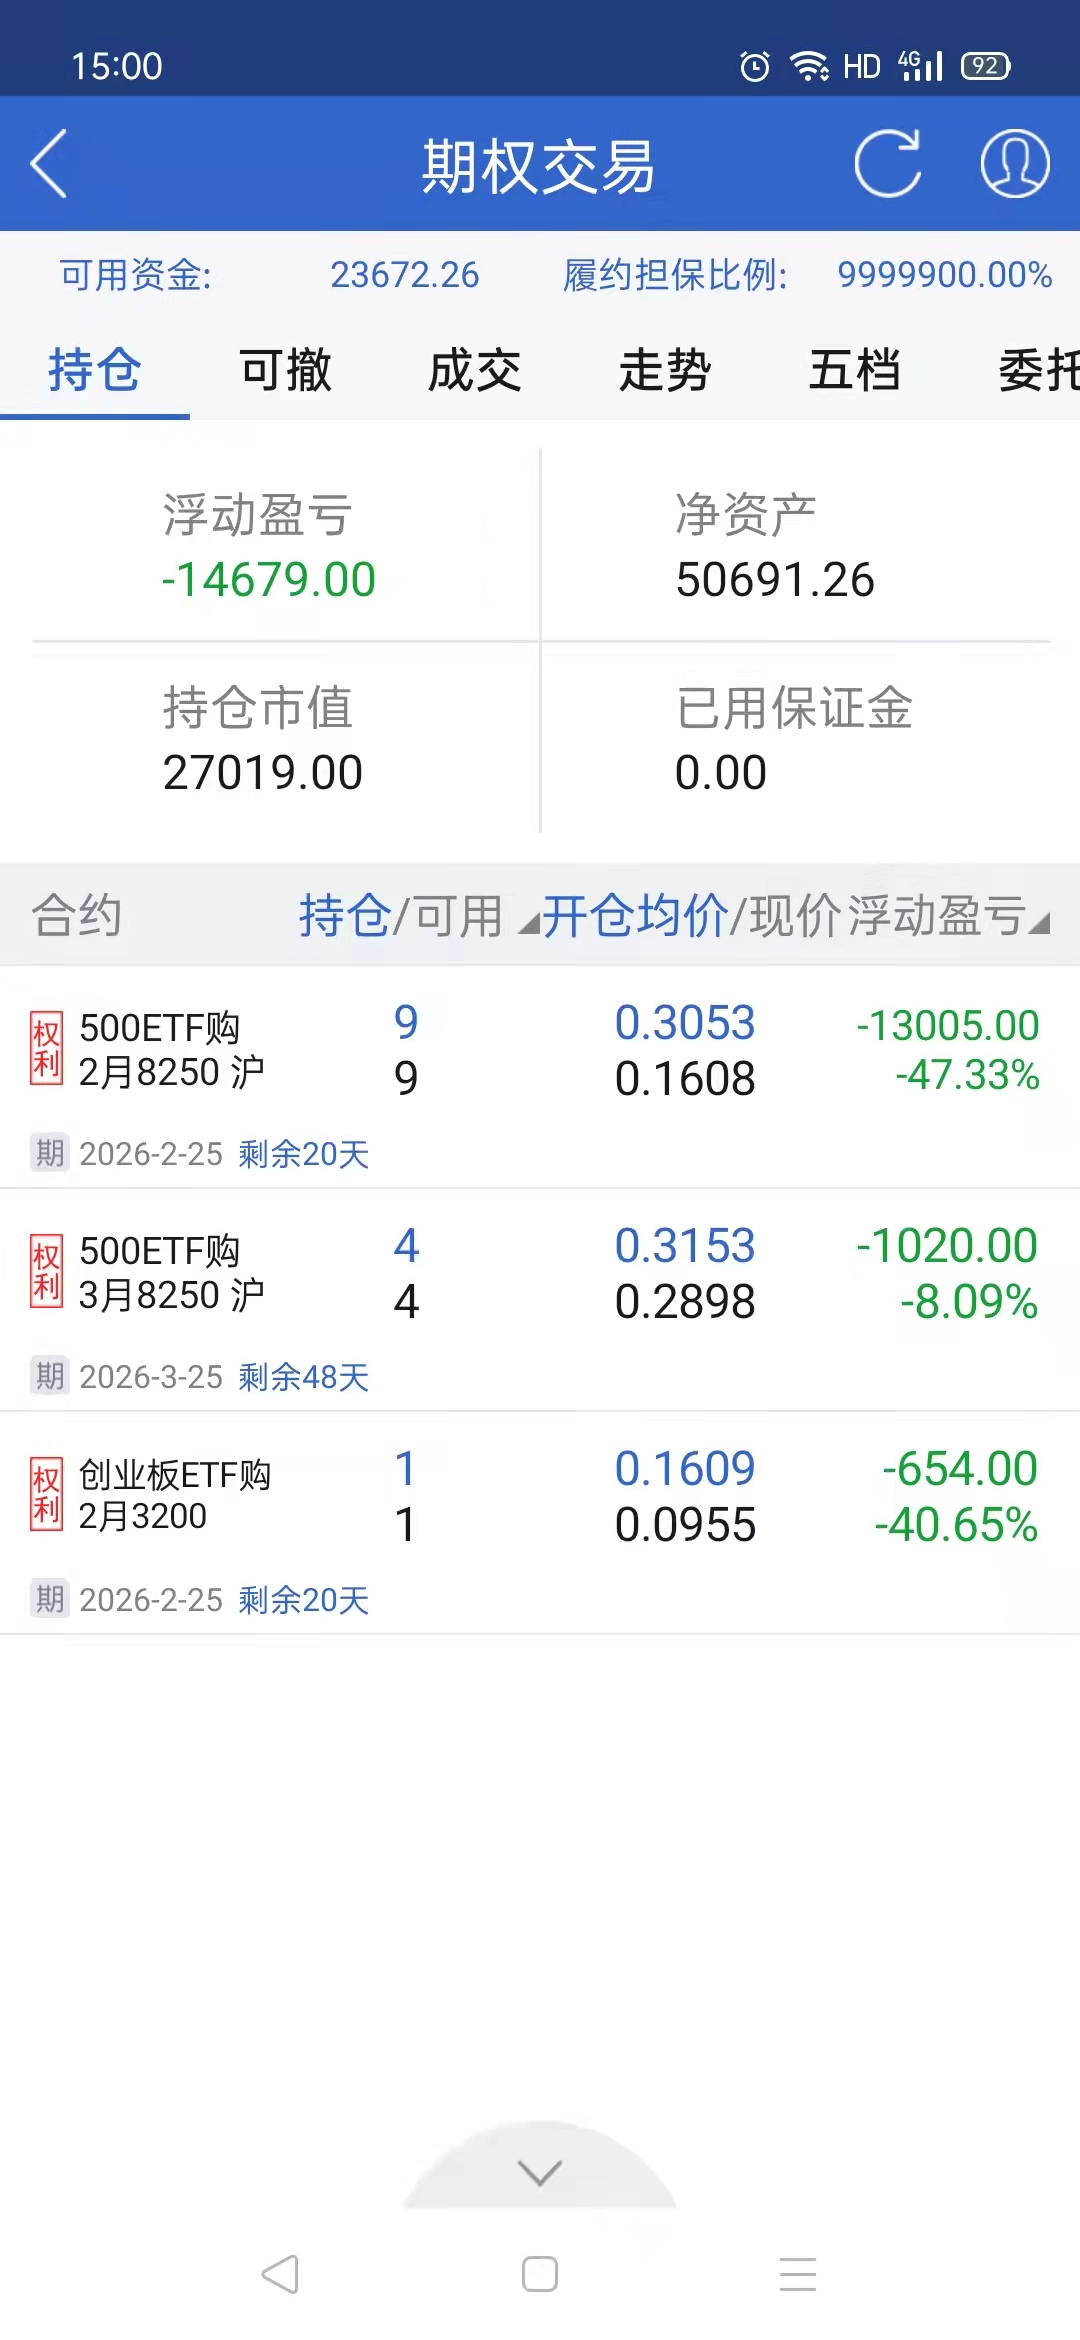Image resolution: width=1080 pixels, height=2340 pixels.
Task: Select the 500ETF购 2月8250 position row
Action: (540, 1050)
